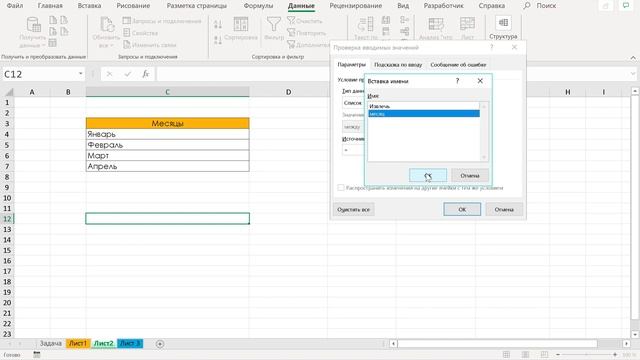Click sort descending Z-A icon
This screenshot has width=640, height=360.
tap(218, 40)
